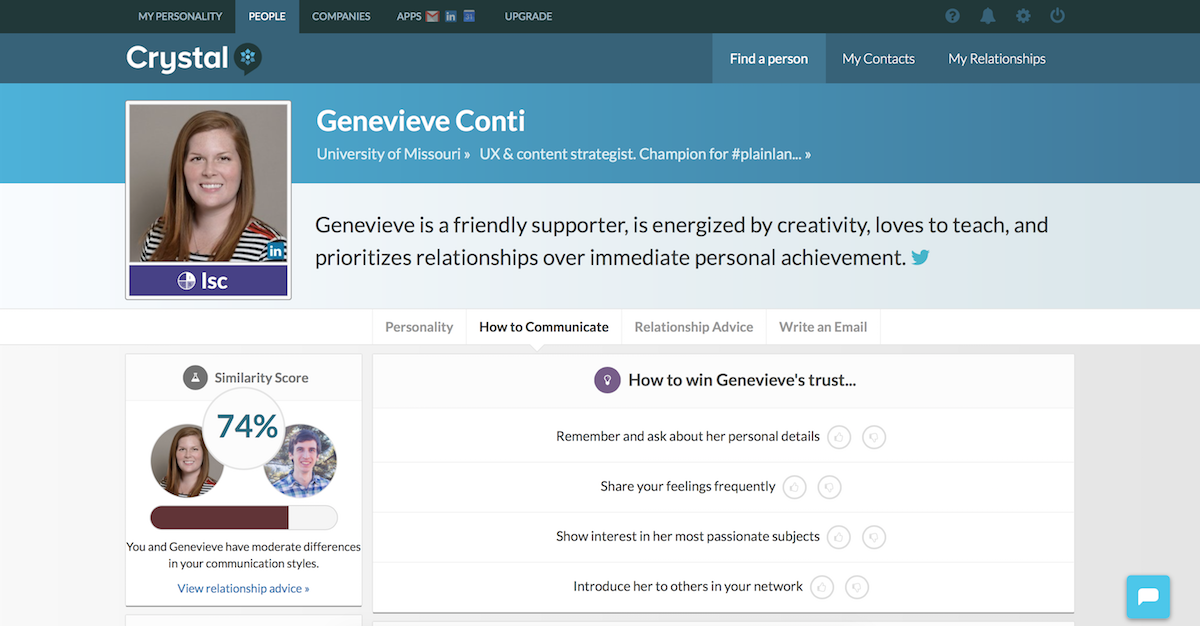1200x626 pixels.
Task: Click 'Remember and ask about her personal details' text
Action: pos(688,437)
